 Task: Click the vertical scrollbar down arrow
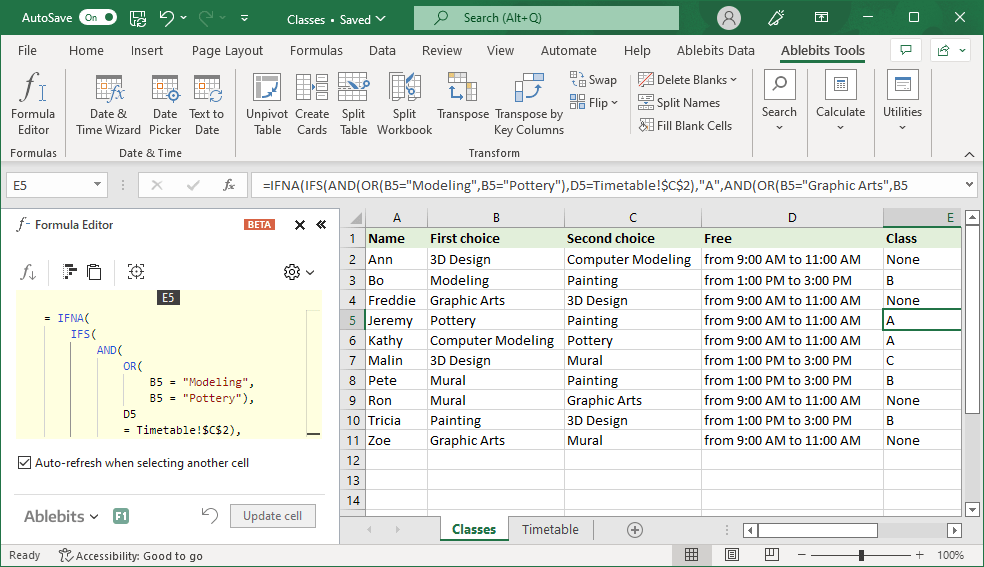972,509
